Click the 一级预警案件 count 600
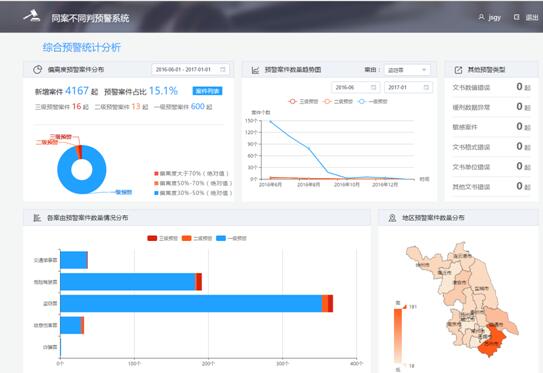Viewport: 543px width, 373px height. (198, 106)
